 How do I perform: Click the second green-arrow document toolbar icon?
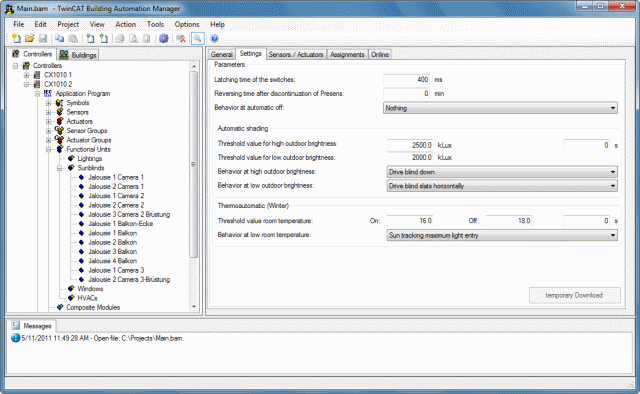point(104,38)
